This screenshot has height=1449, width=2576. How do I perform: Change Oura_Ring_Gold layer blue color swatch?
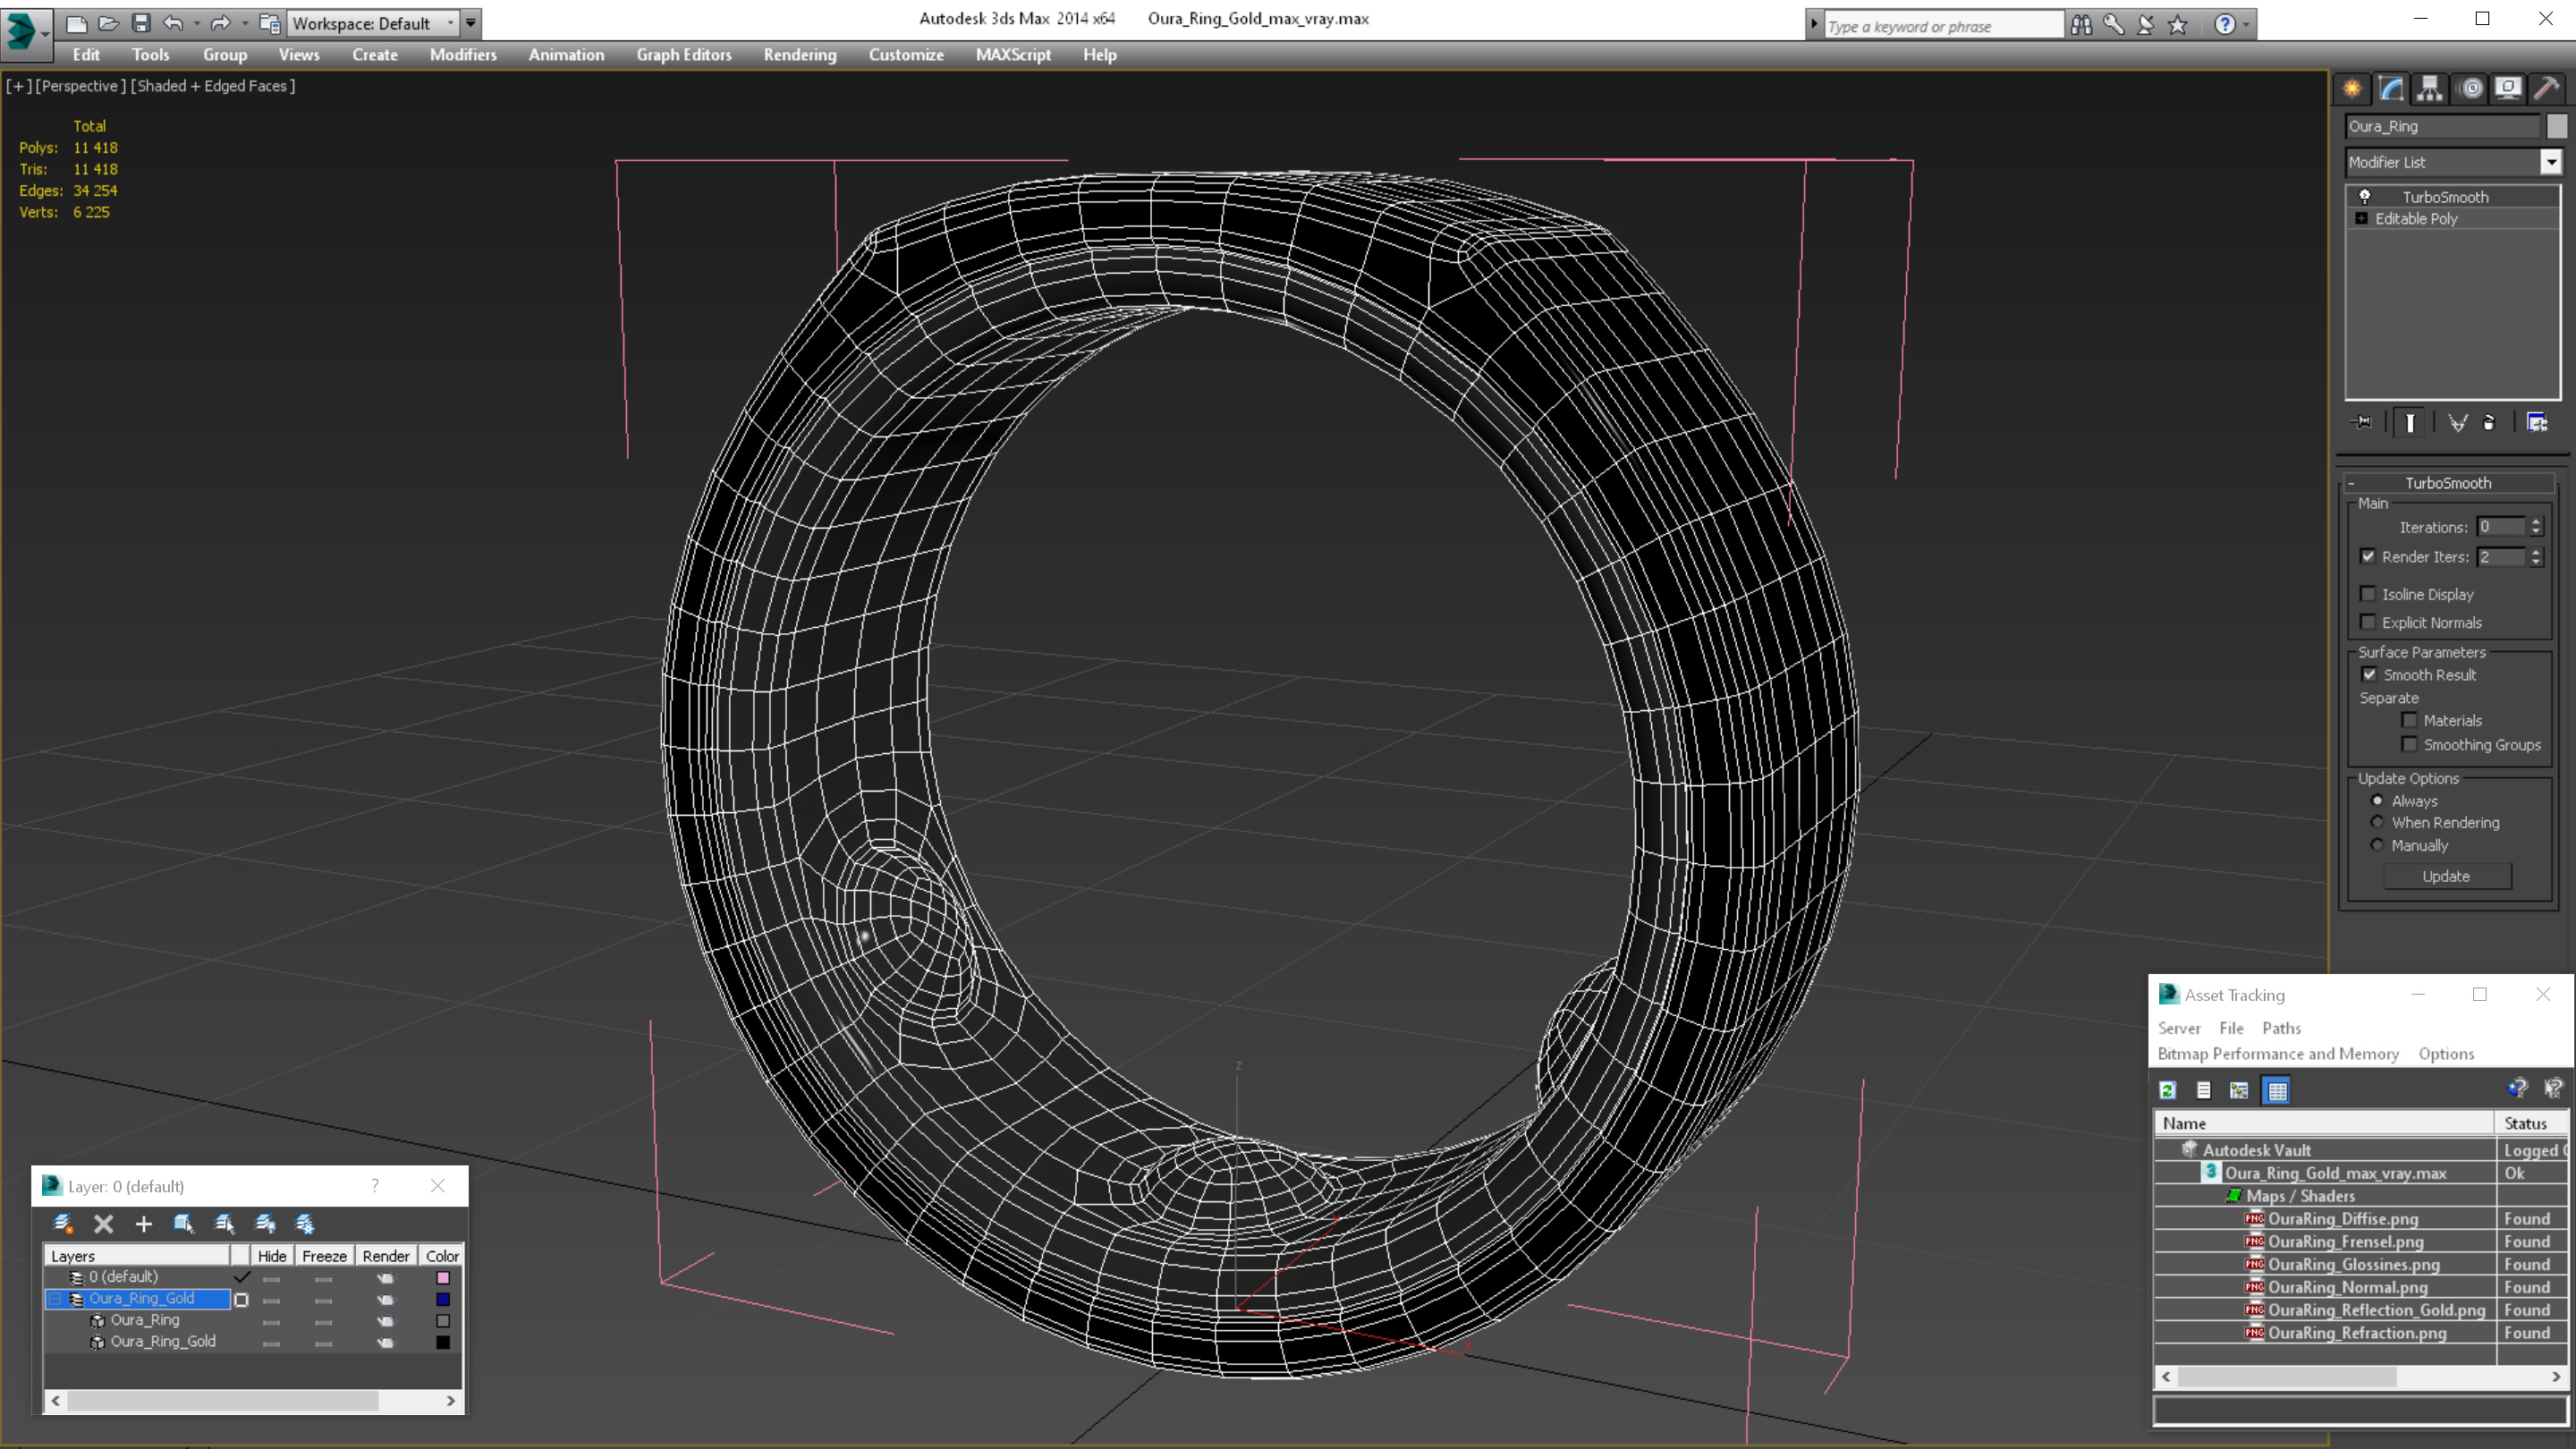coord(443,1300)
